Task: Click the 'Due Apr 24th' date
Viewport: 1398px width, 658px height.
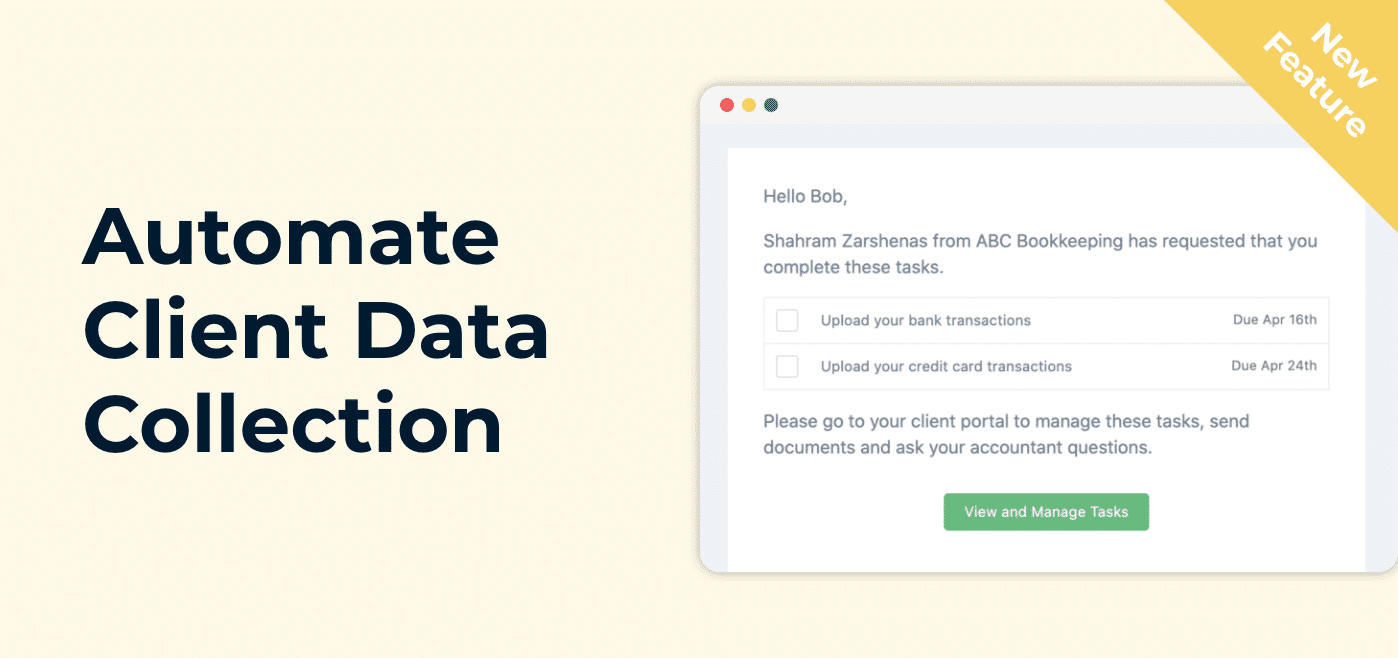Action: click(1274, 366)
